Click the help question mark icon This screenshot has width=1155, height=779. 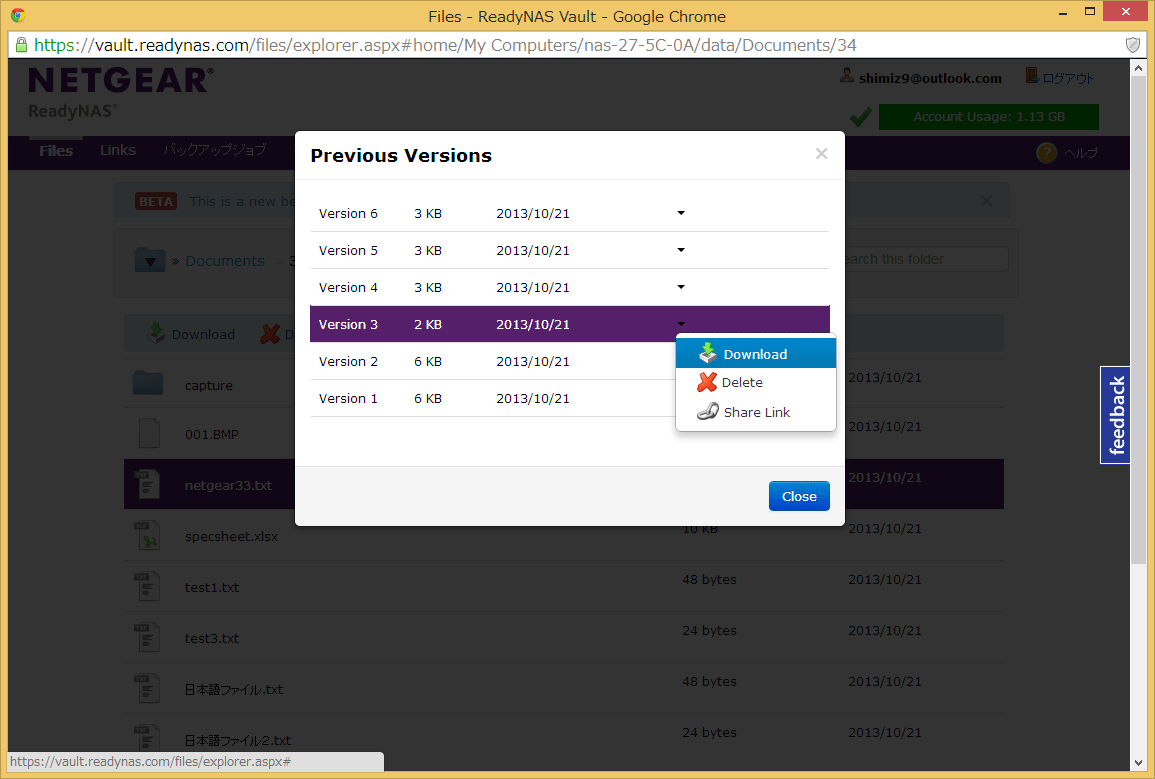pos(1046,152)
